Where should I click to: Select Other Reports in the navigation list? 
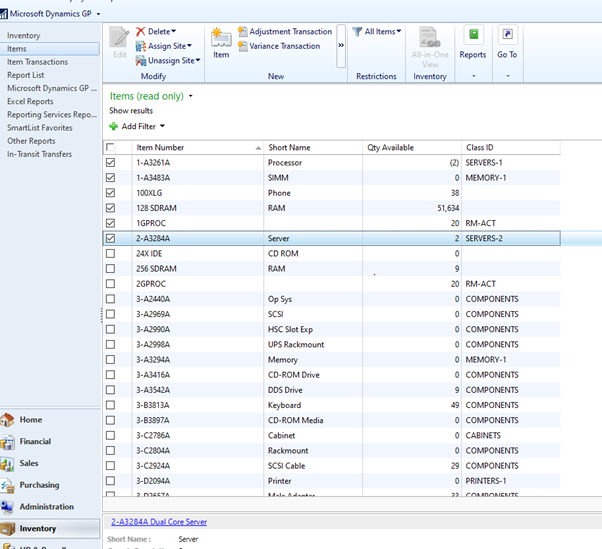pyautogui.click(x=31, y=141)
